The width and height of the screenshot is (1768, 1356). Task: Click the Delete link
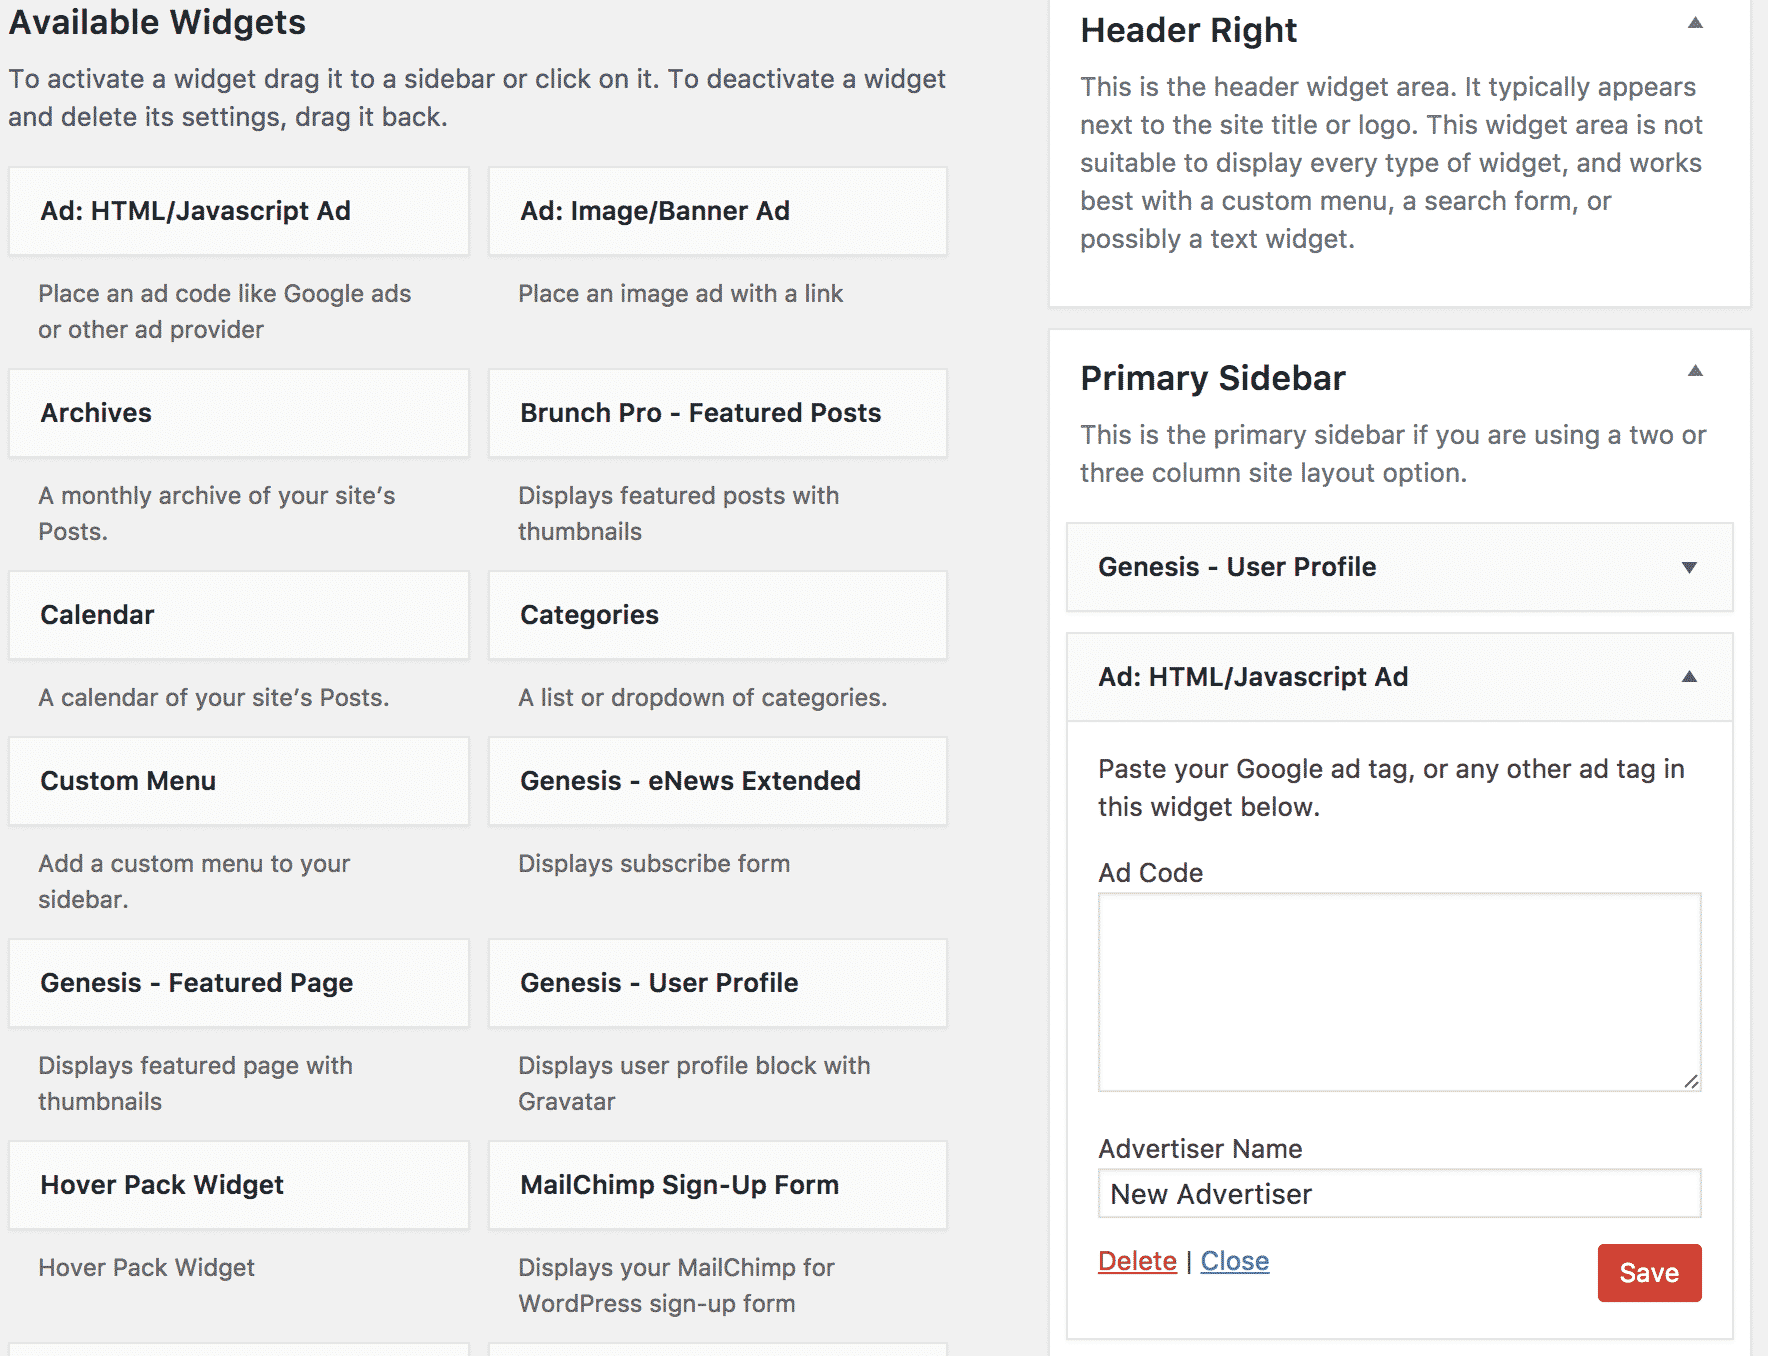(1137, 1261)
